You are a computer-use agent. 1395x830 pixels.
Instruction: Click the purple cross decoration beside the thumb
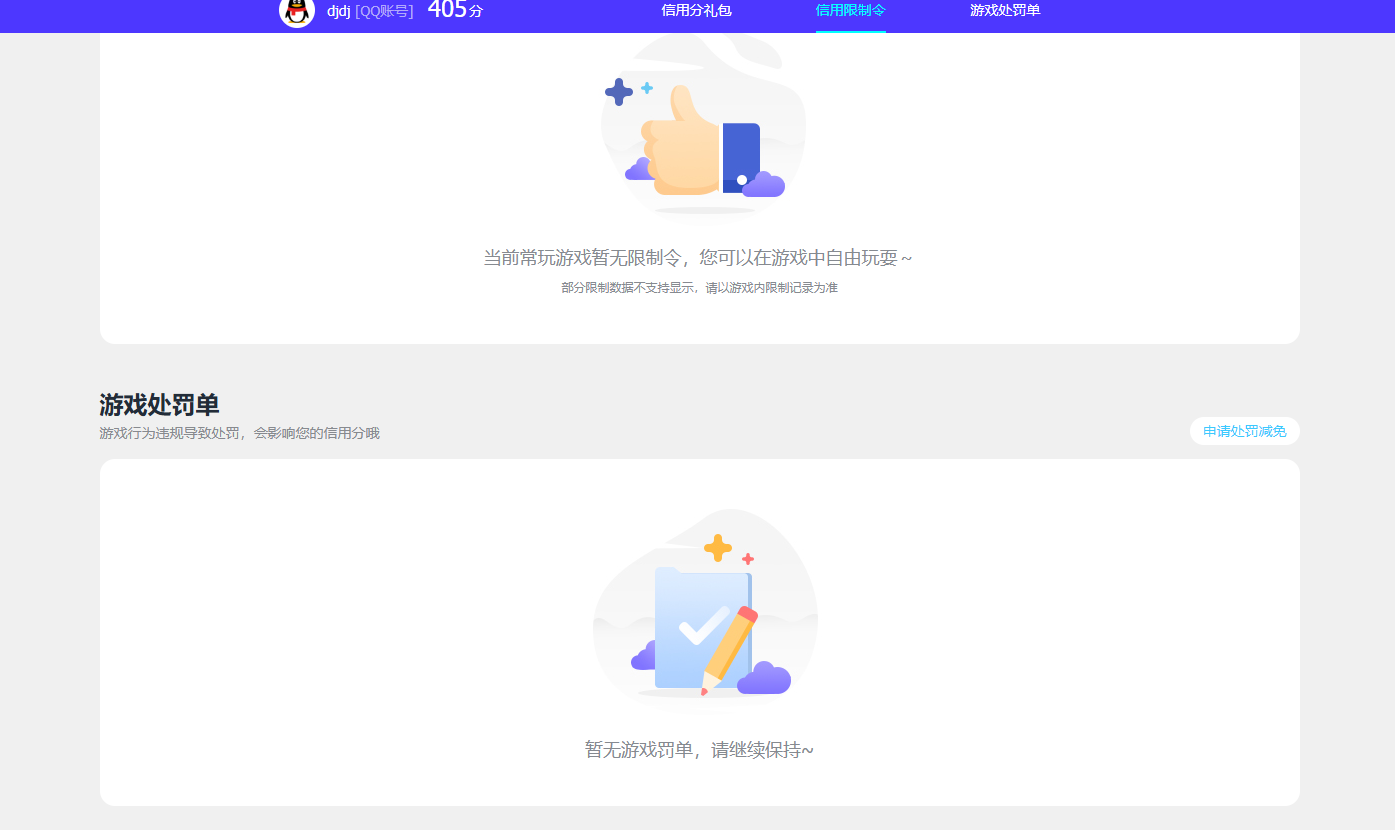click(621, 94)
